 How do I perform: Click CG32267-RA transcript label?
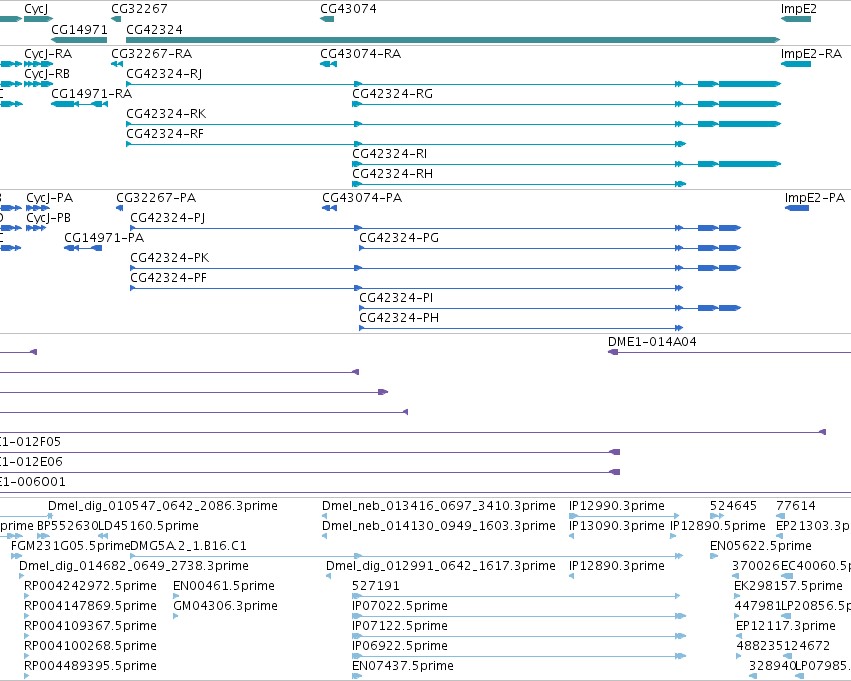click(151, 53)
